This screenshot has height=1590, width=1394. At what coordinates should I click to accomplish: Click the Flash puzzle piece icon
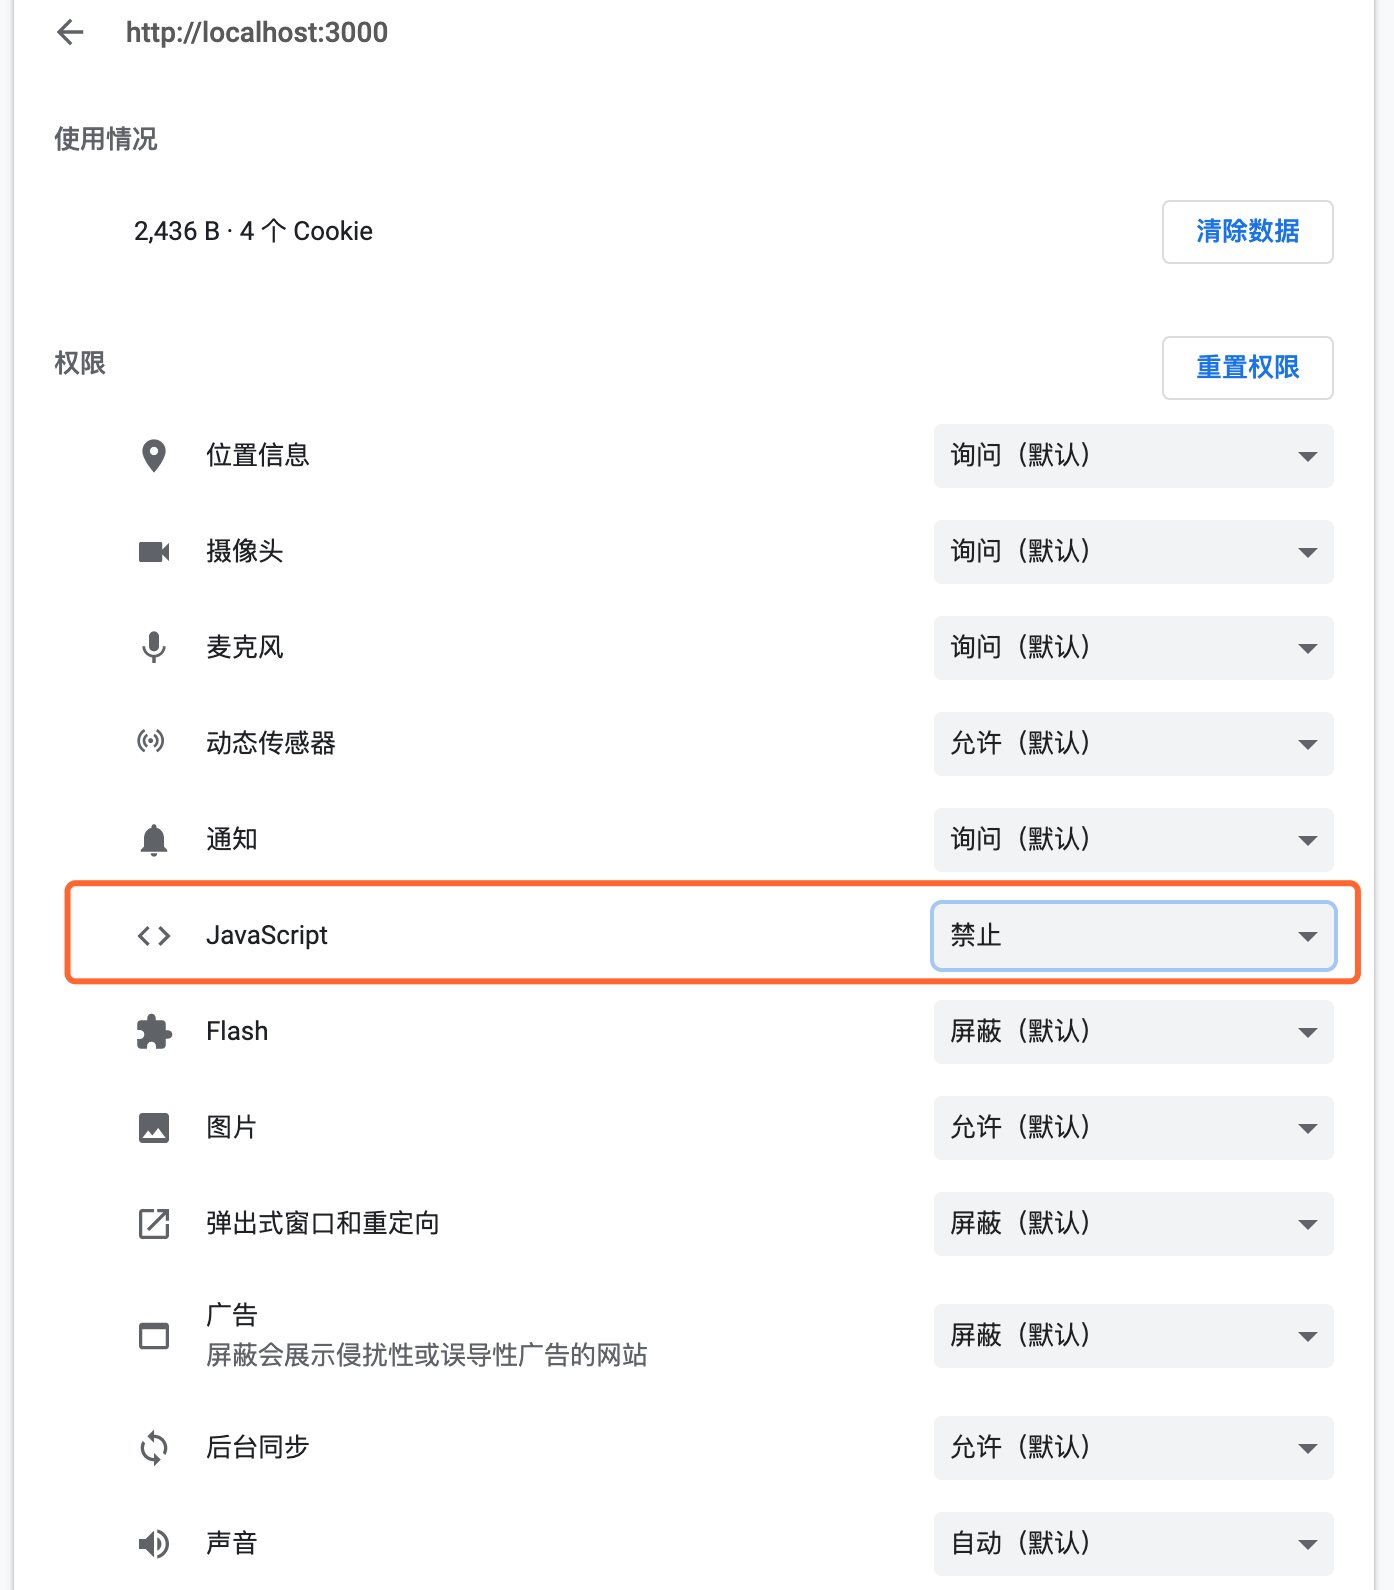tap(153, 1031)
